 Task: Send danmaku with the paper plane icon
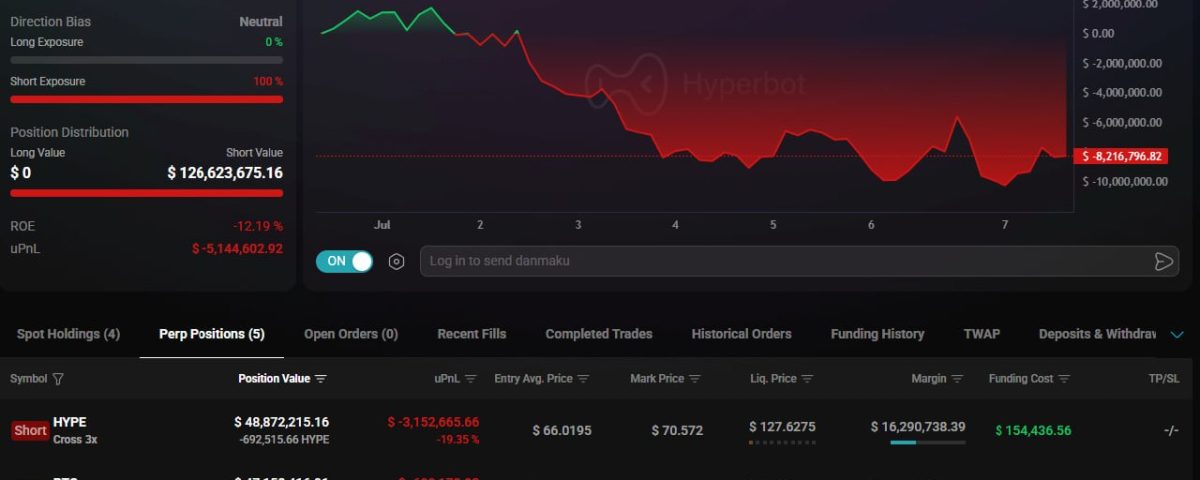click(1163, 261)
